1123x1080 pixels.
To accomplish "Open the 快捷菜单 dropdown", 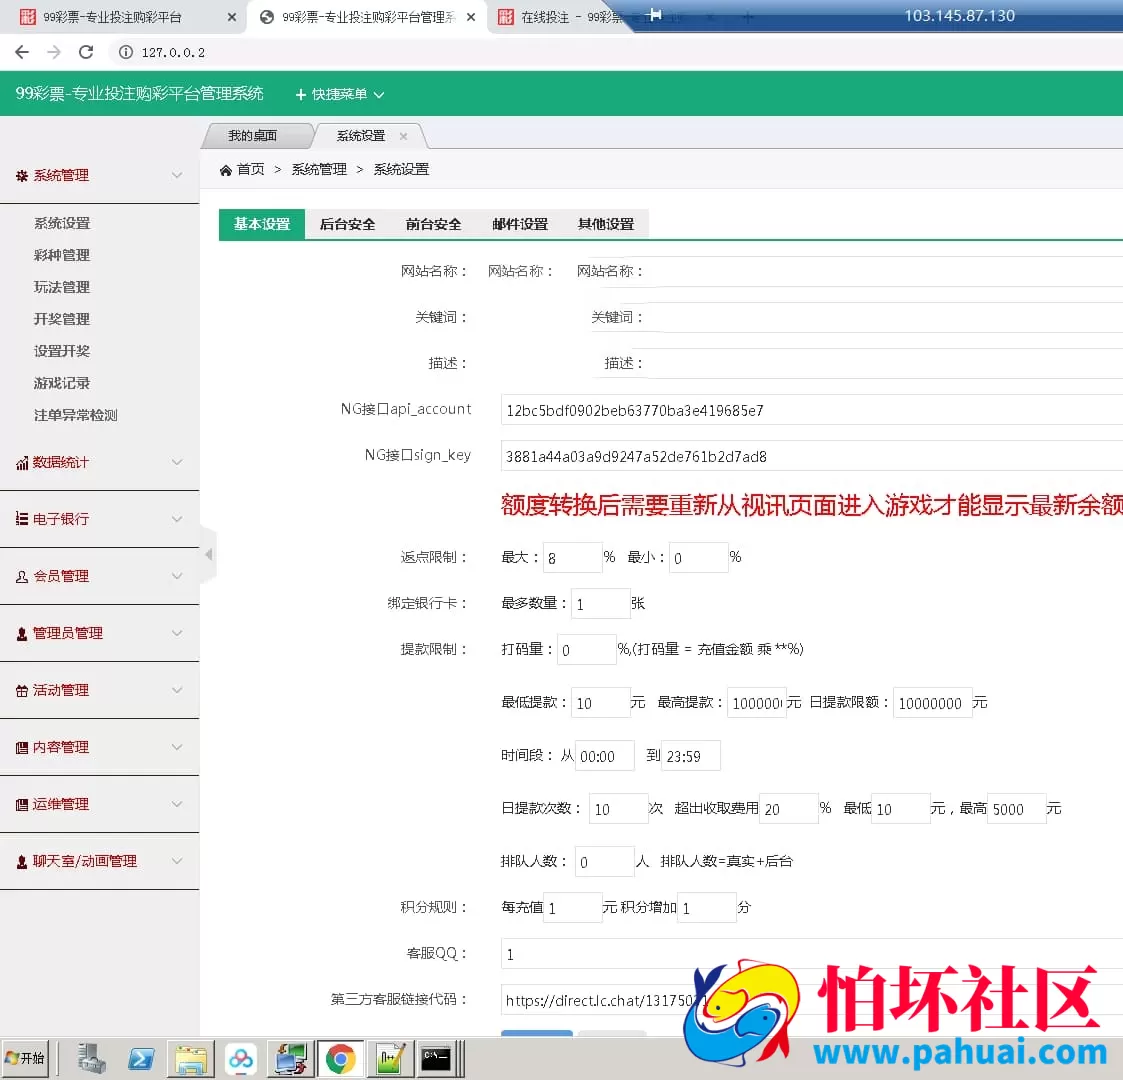I will (340, 93).
